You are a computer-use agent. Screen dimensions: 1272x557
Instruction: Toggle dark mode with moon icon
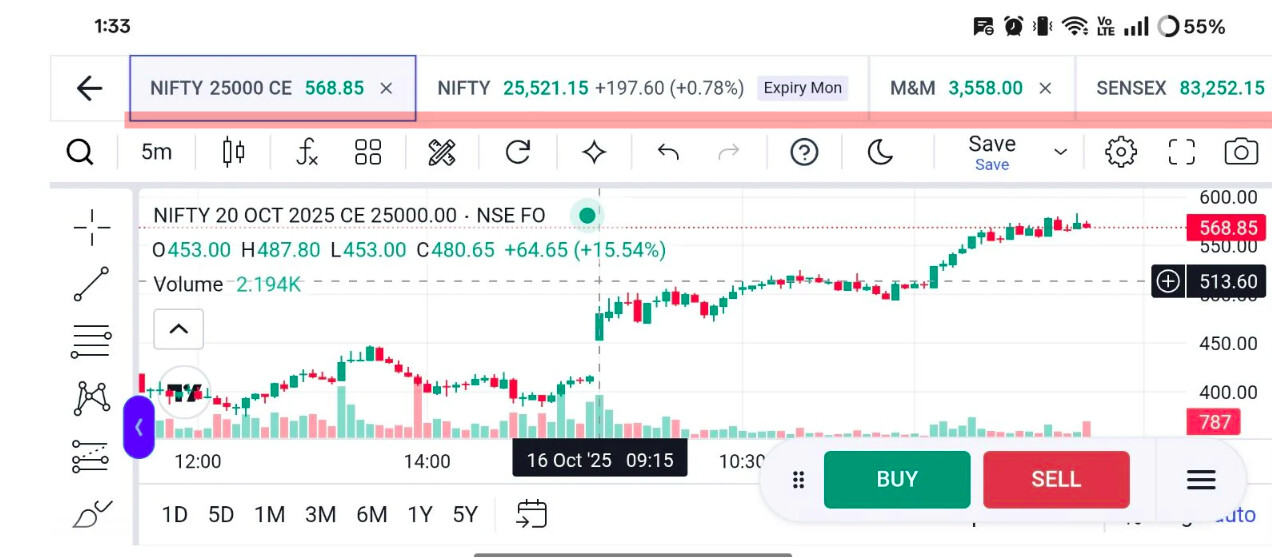coord(879,152)
